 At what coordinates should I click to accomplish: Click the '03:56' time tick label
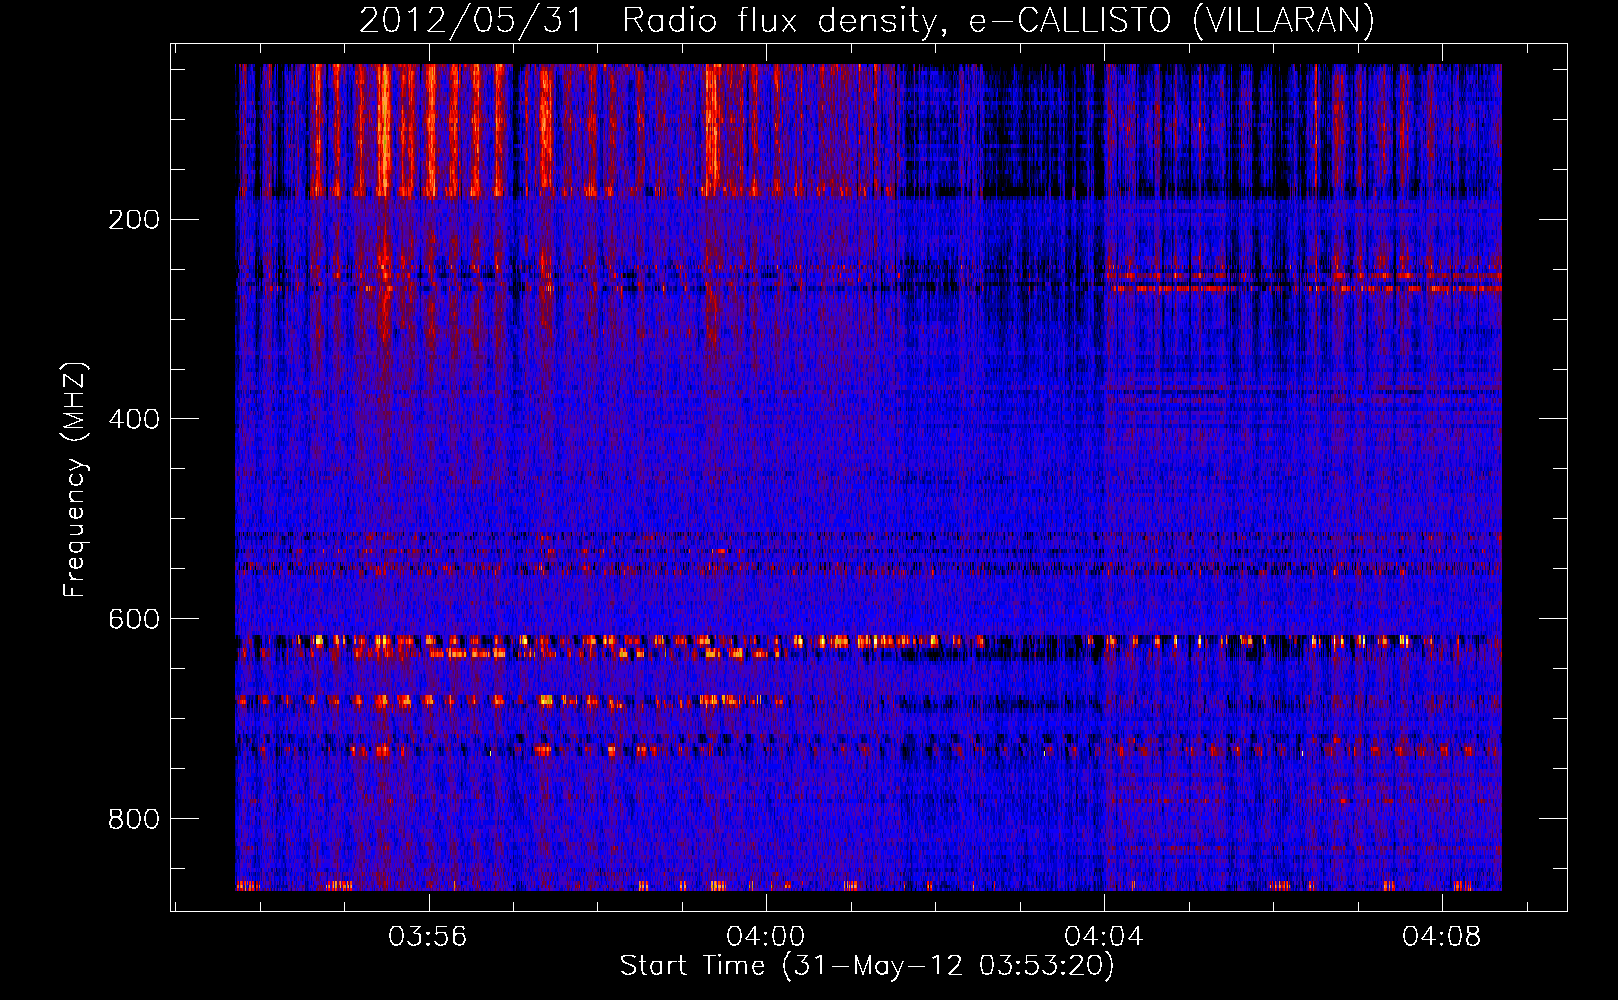coord(428,936)
